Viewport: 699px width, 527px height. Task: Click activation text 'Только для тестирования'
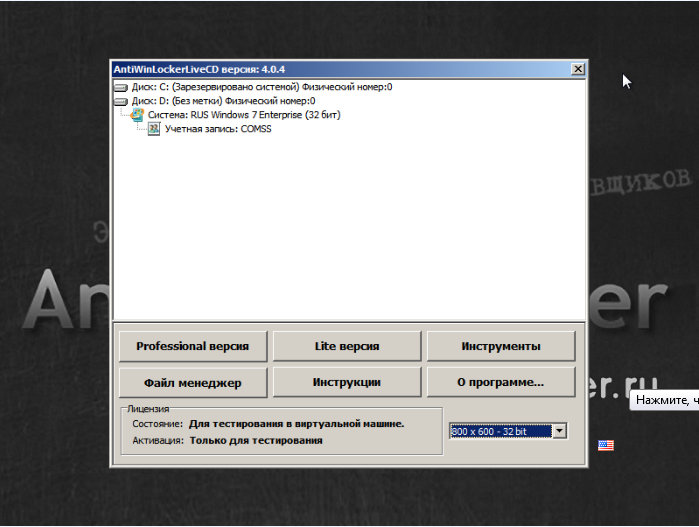[x=256, y=441]
